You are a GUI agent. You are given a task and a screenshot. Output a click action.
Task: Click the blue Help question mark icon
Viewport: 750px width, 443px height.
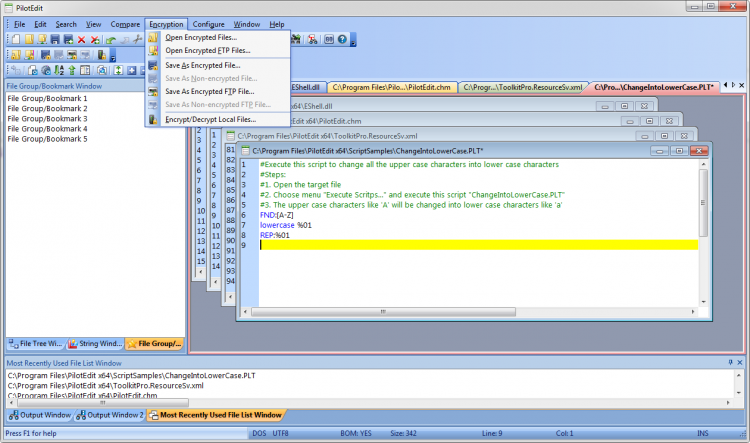[x=342, y=39]
